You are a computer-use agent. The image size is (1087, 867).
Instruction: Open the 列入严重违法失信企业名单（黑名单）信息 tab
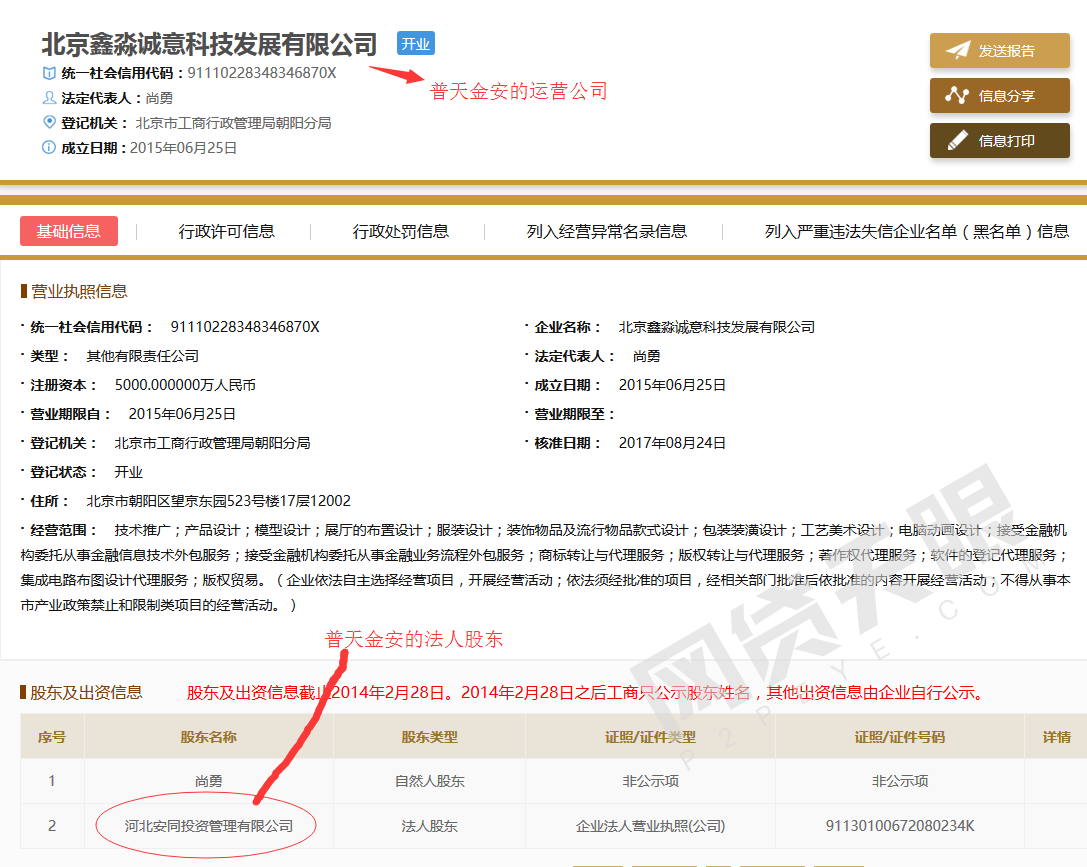point(916,231)
